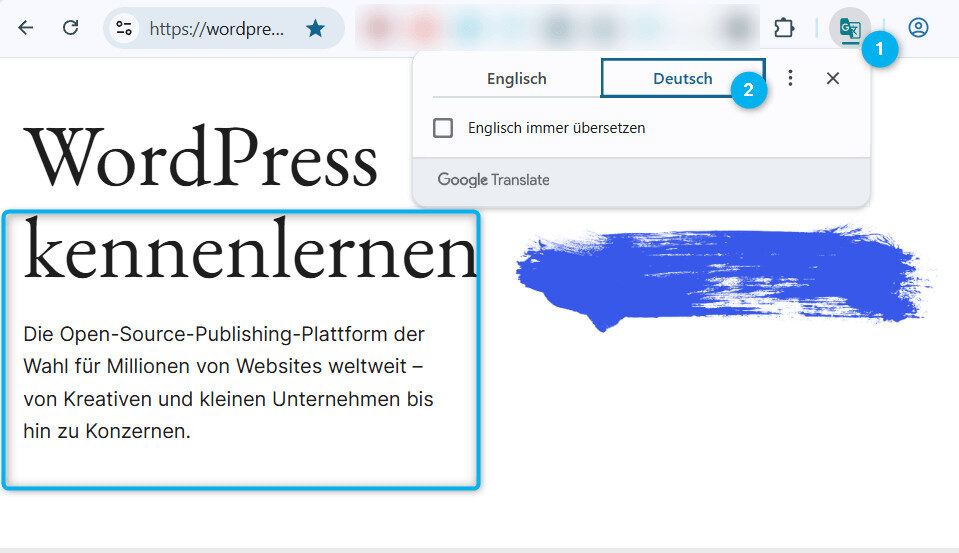
Task: Click the numbered badge 2 marker
Action: click(749, 90)
